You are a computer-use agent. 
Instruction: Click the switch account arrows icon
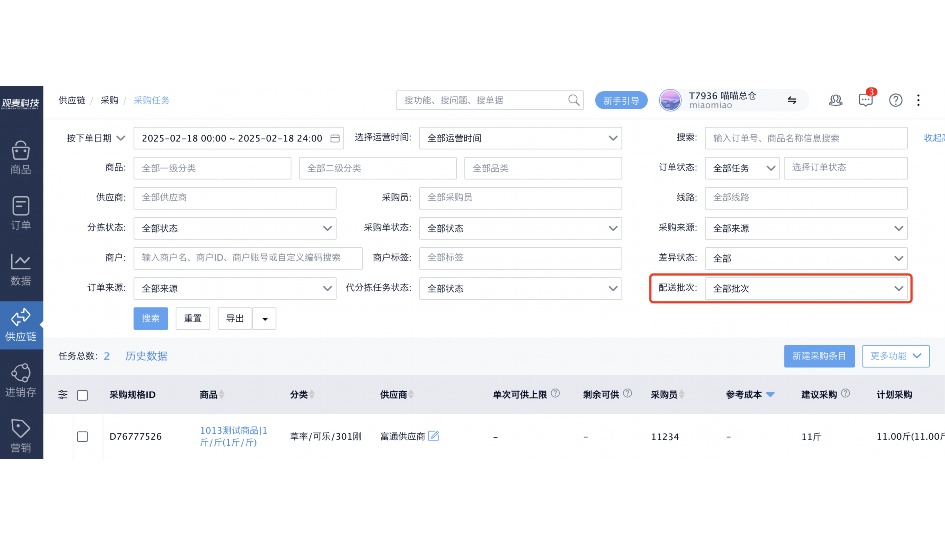coord(792,100)
